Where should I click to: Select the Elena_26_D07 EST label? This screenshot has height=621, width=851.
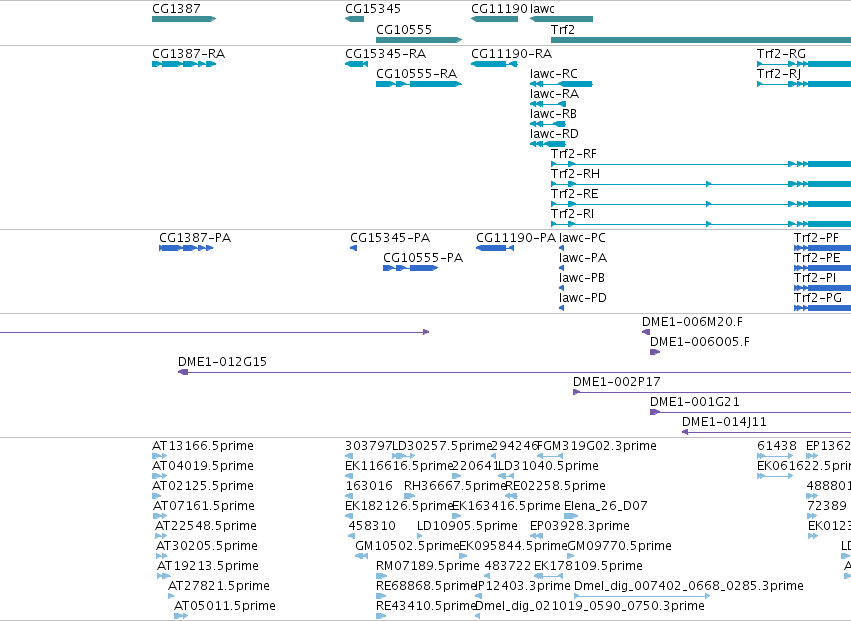(606, 506)
